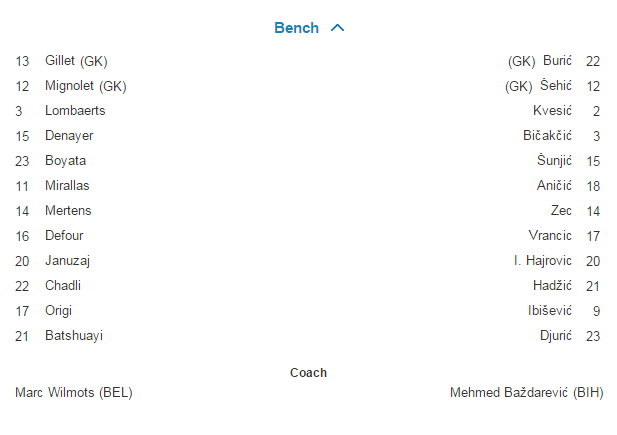617x435 pixels.
Task: Open coach Mehmed Baždarević (BIH)
Action: click(527, 392)
